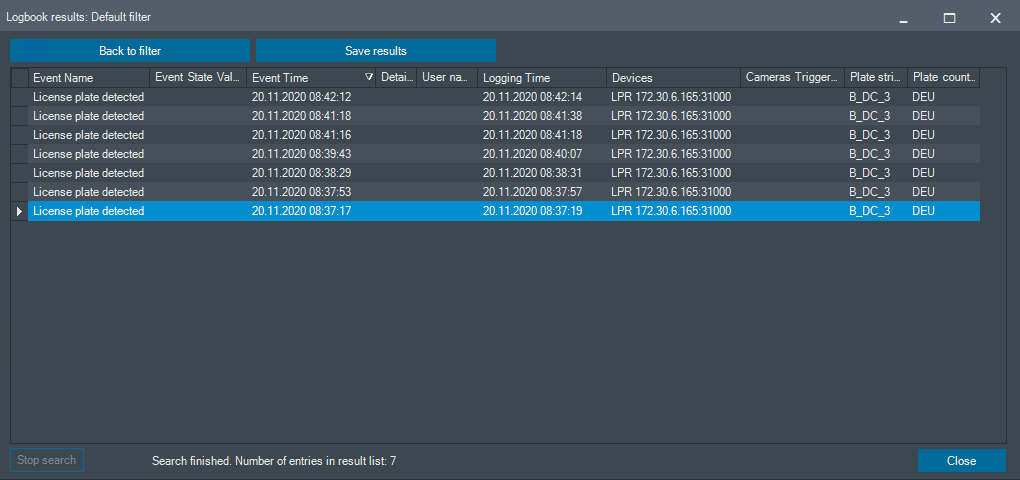
Task: Click the Cameras Triggered column header
Action: click(x=792, y=77)
